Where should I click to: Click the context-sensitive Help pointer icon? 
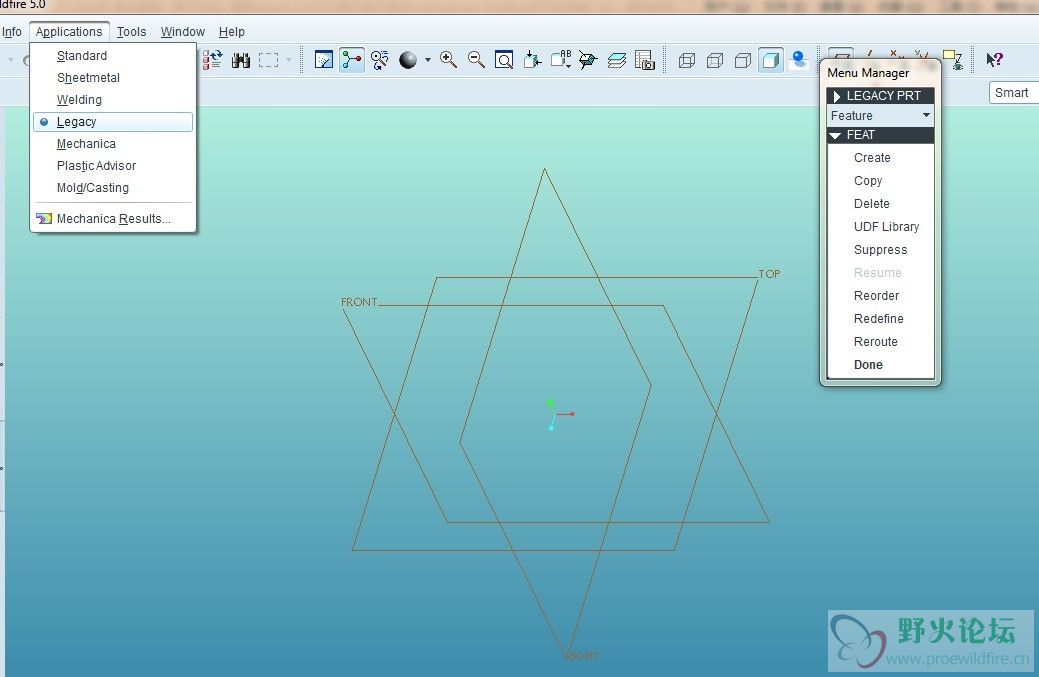point(994,60)
